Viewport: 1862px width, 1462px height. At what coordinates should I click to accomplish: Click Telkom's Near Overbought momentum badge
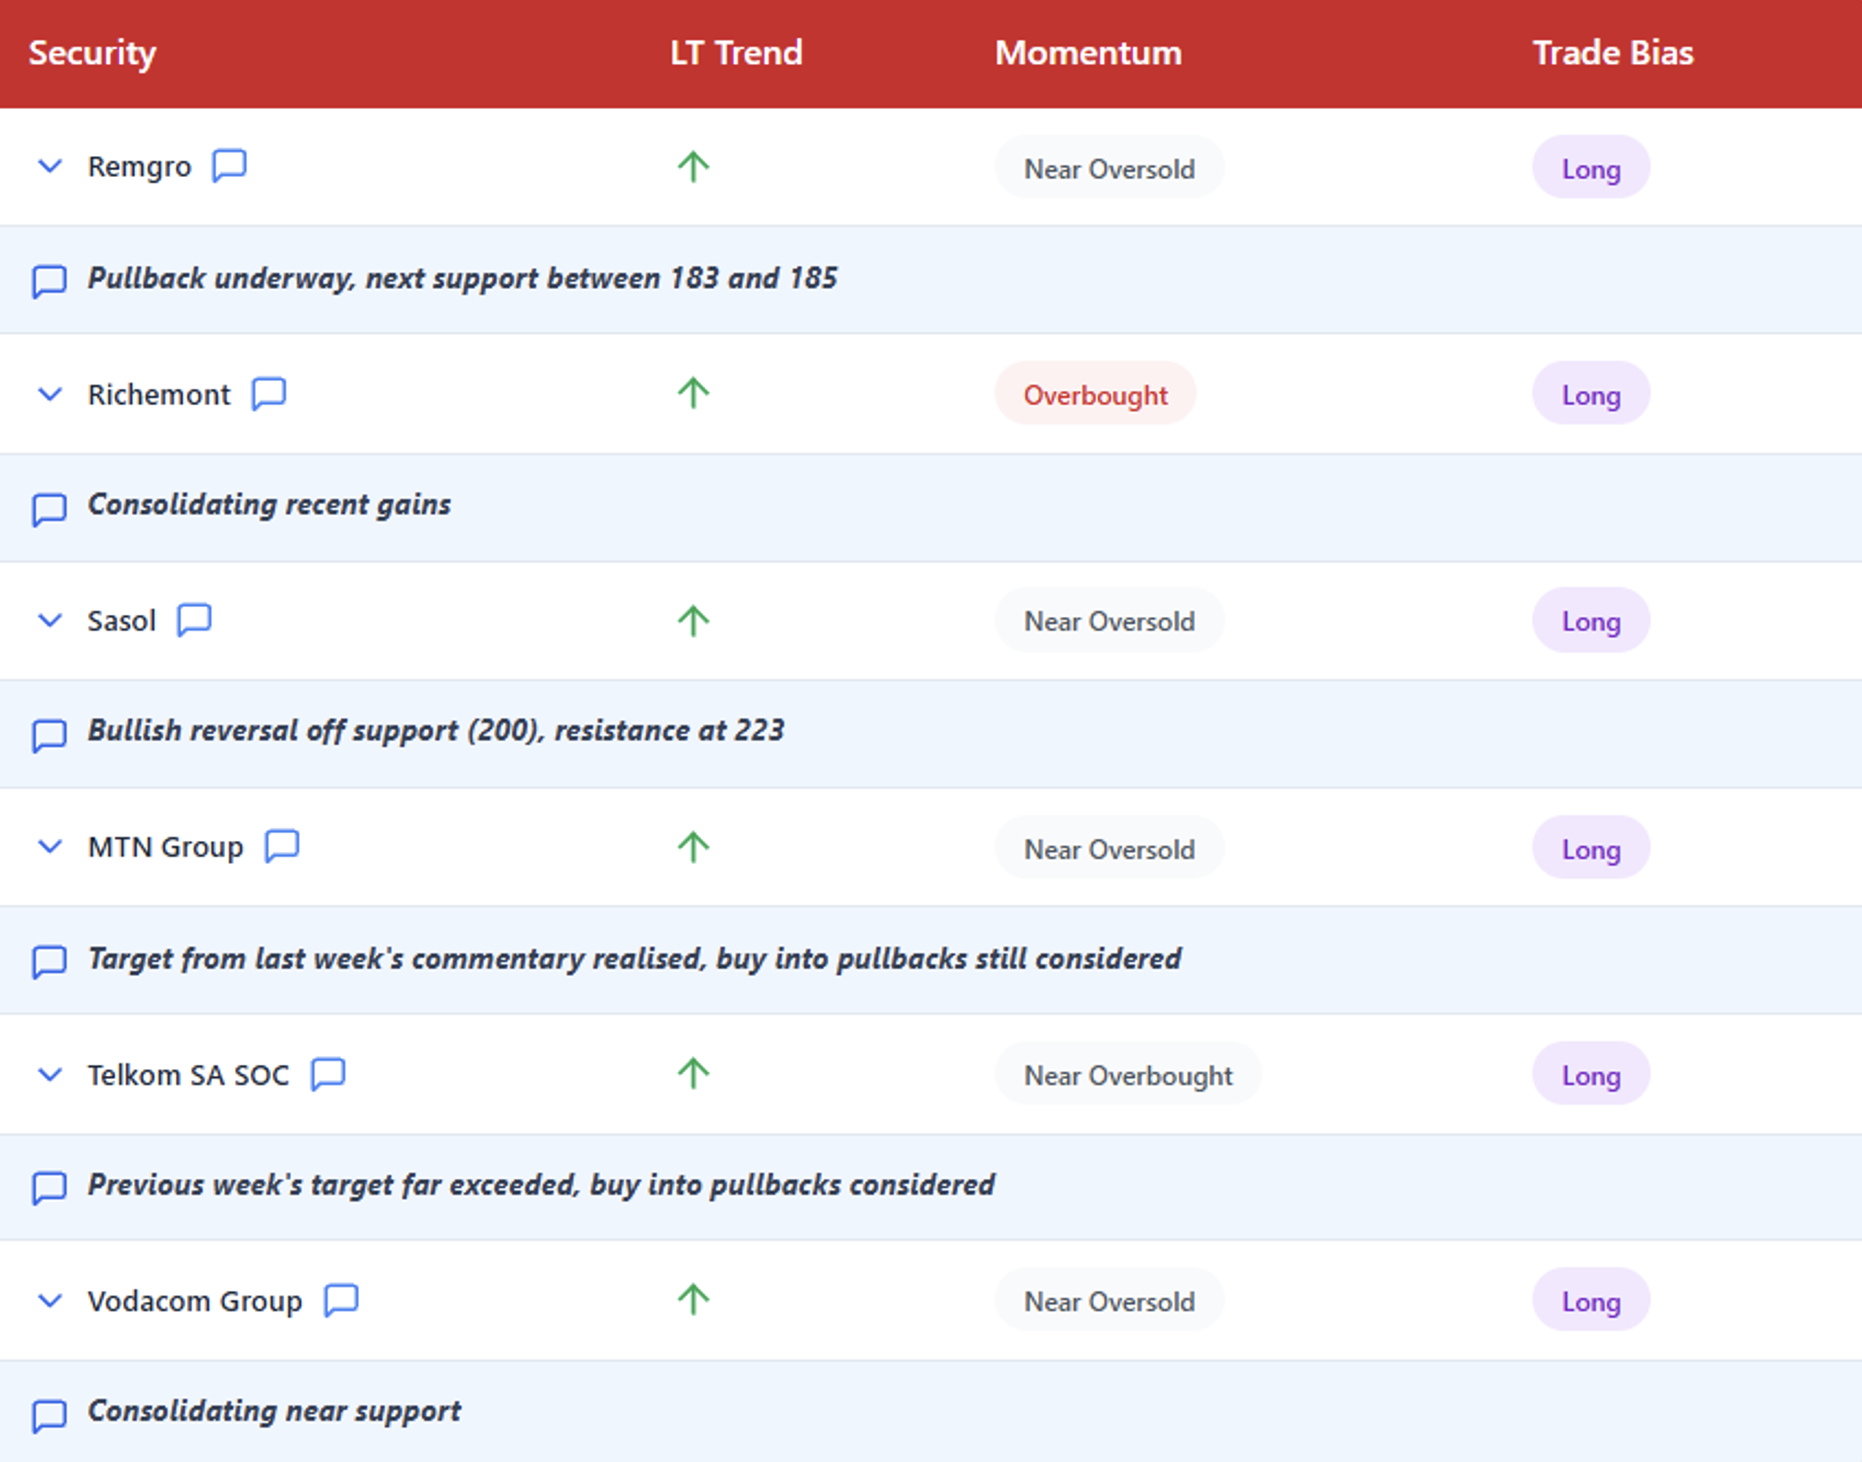click(1128, 1075)
